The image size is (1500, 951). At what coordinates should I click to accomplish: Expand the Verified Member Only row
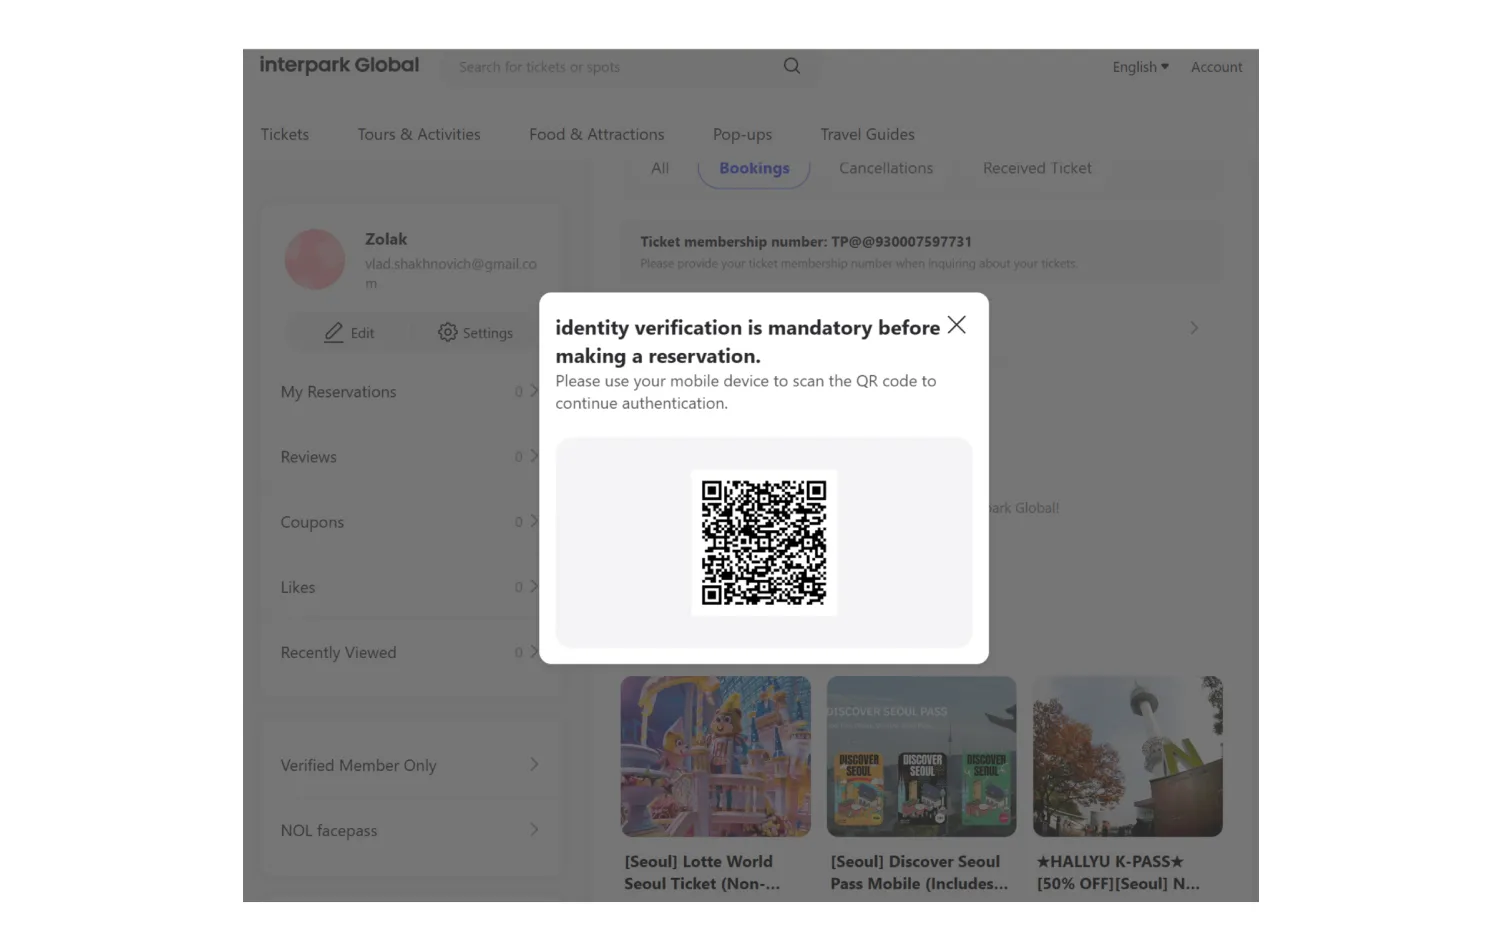(533, 765)
